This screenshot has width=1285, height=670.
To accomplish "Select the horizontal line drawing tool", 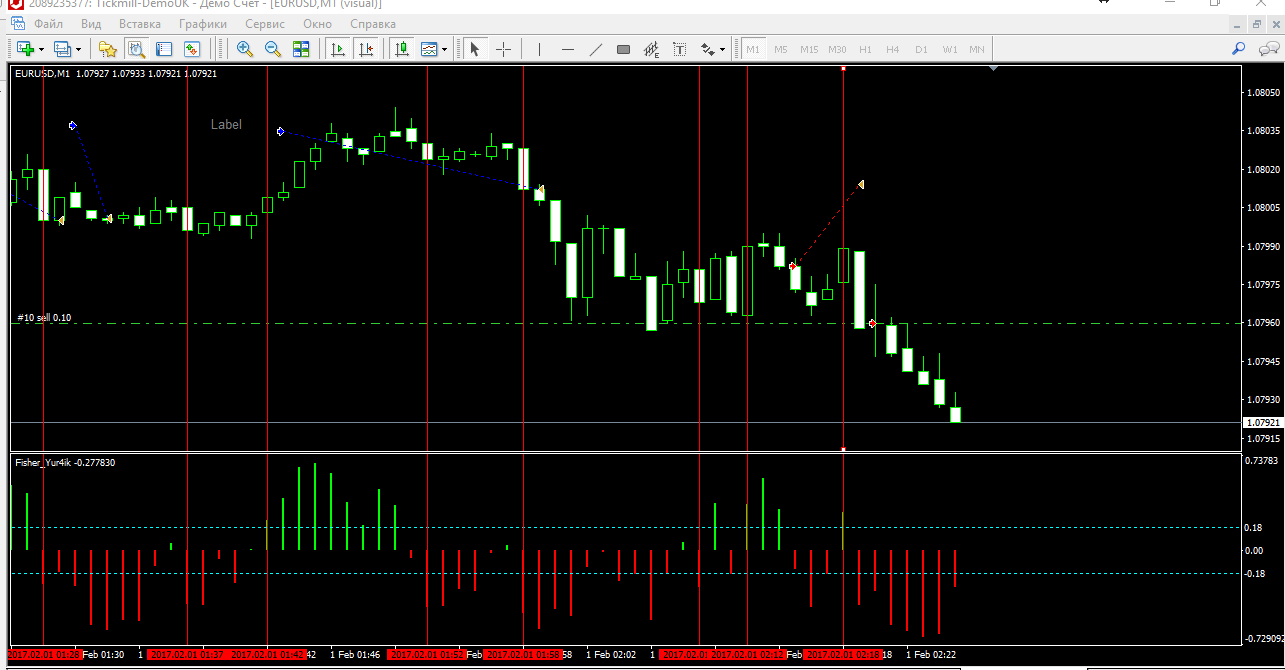I will [x=568, y=48].
